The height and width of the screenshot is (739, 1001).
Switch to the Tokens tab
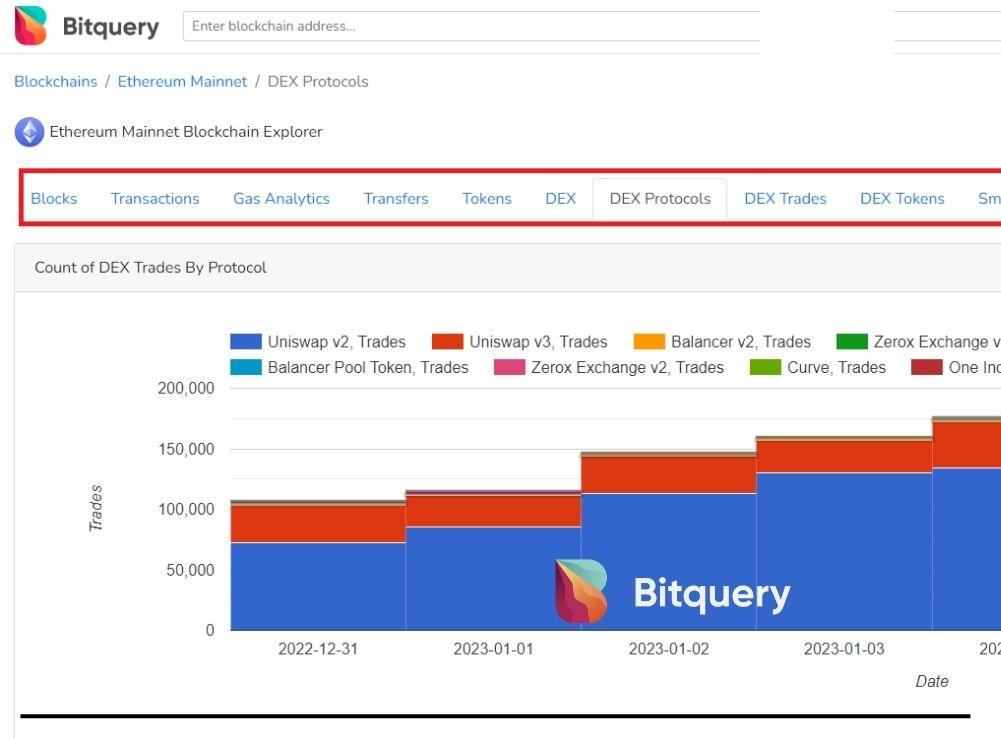[487, 198]
